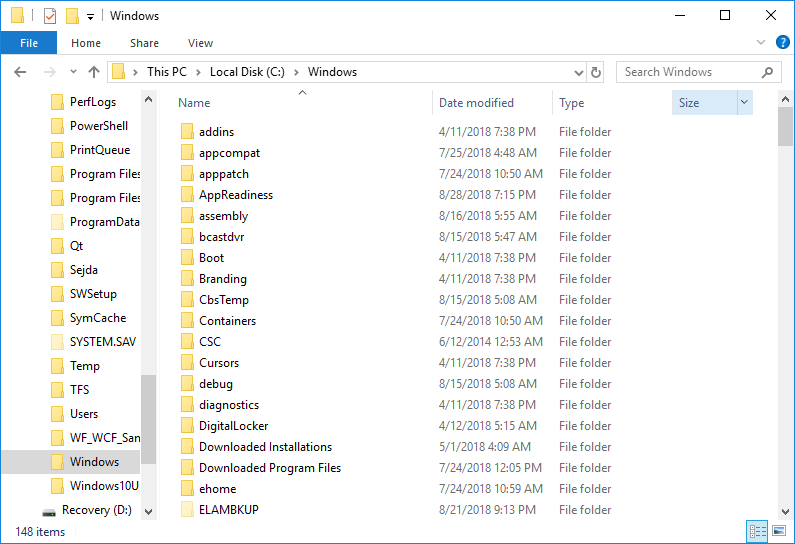Screen dimensions: 795x544
Task: Open the recent locations dropdown
Action: (74, 72)
